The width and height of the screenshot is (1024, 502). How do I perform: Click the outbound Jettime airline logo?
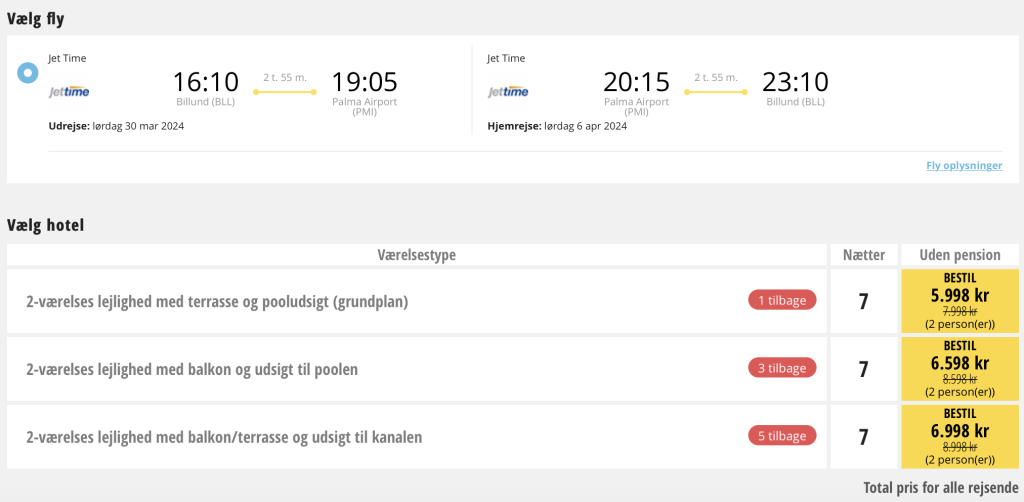tap(69, 92)
